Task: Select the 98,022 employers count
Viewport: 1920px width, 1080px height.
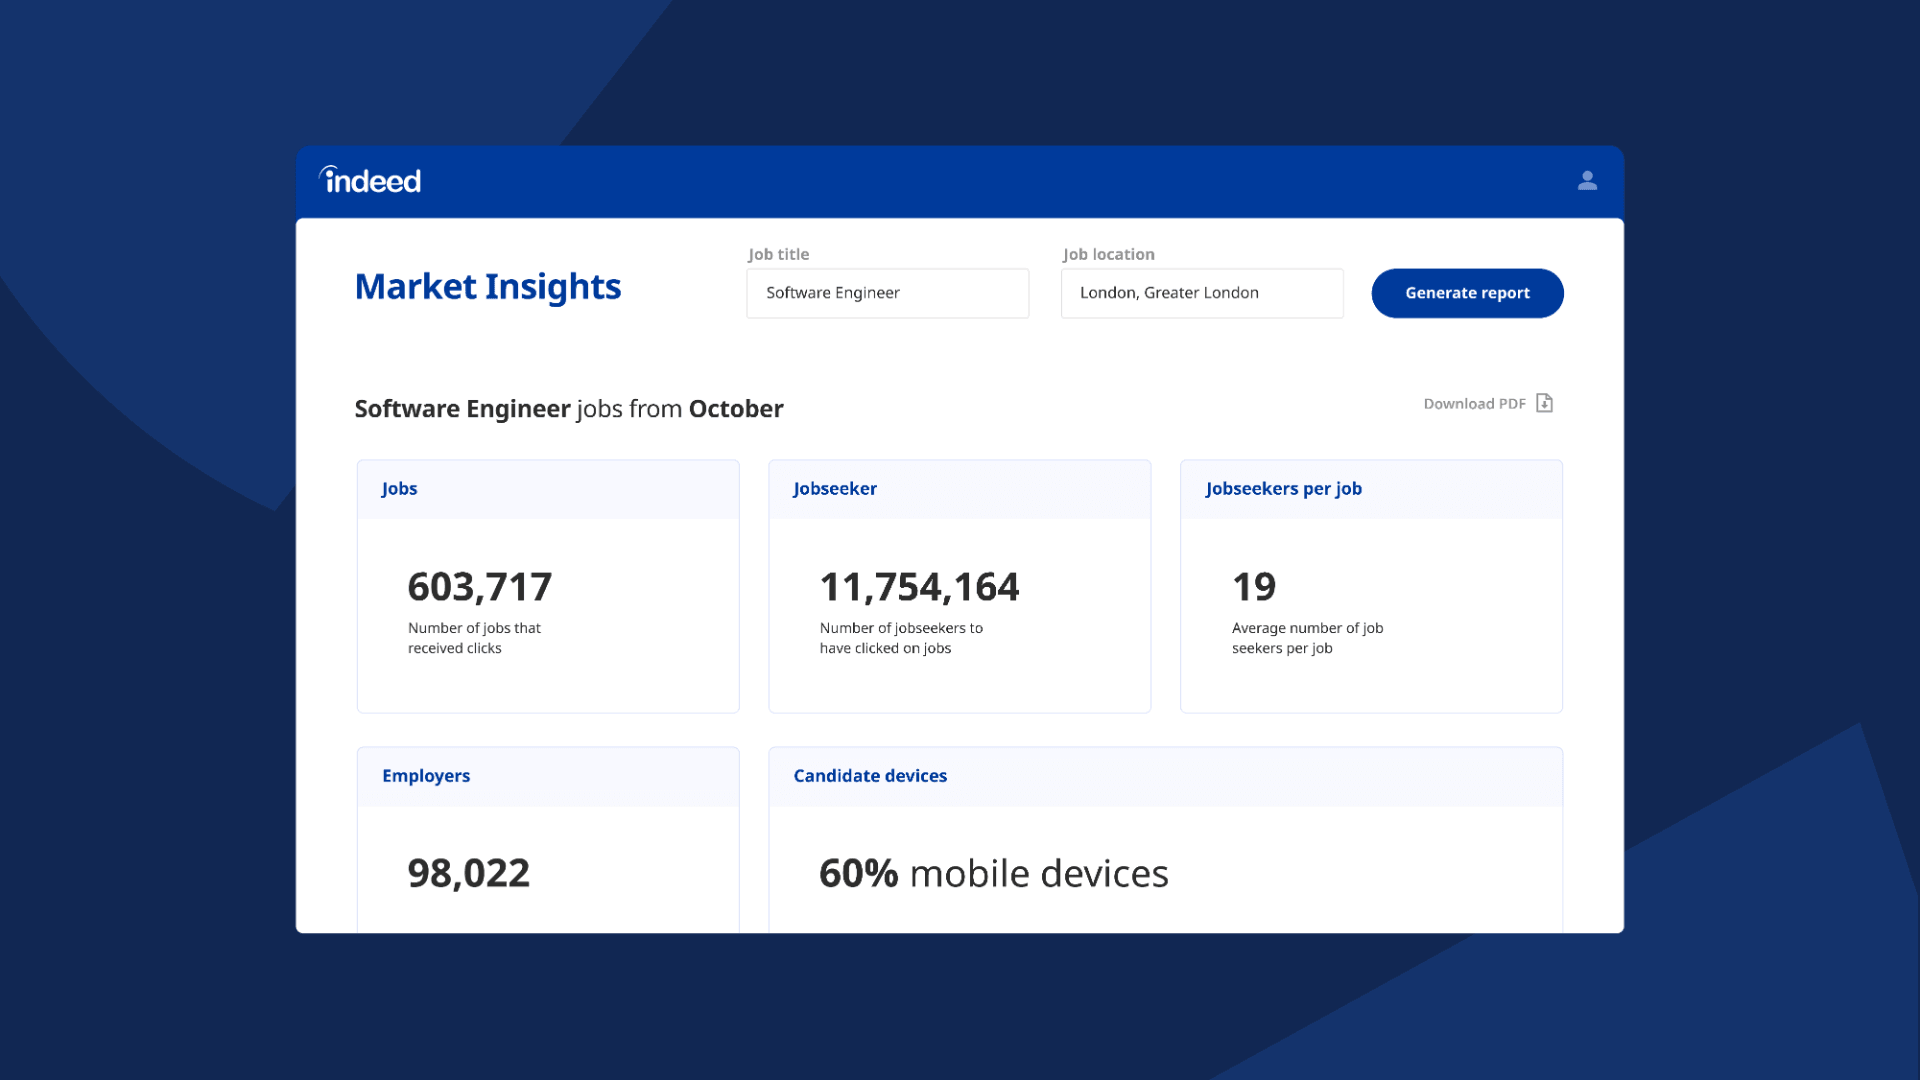Action: point(468,873)
